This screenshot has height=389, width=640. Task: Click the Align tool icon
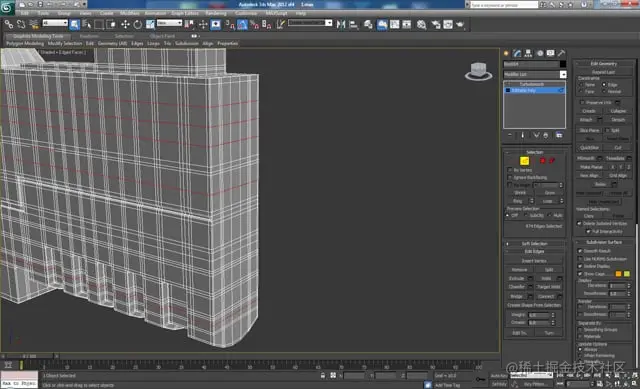(x=353, y=25)
